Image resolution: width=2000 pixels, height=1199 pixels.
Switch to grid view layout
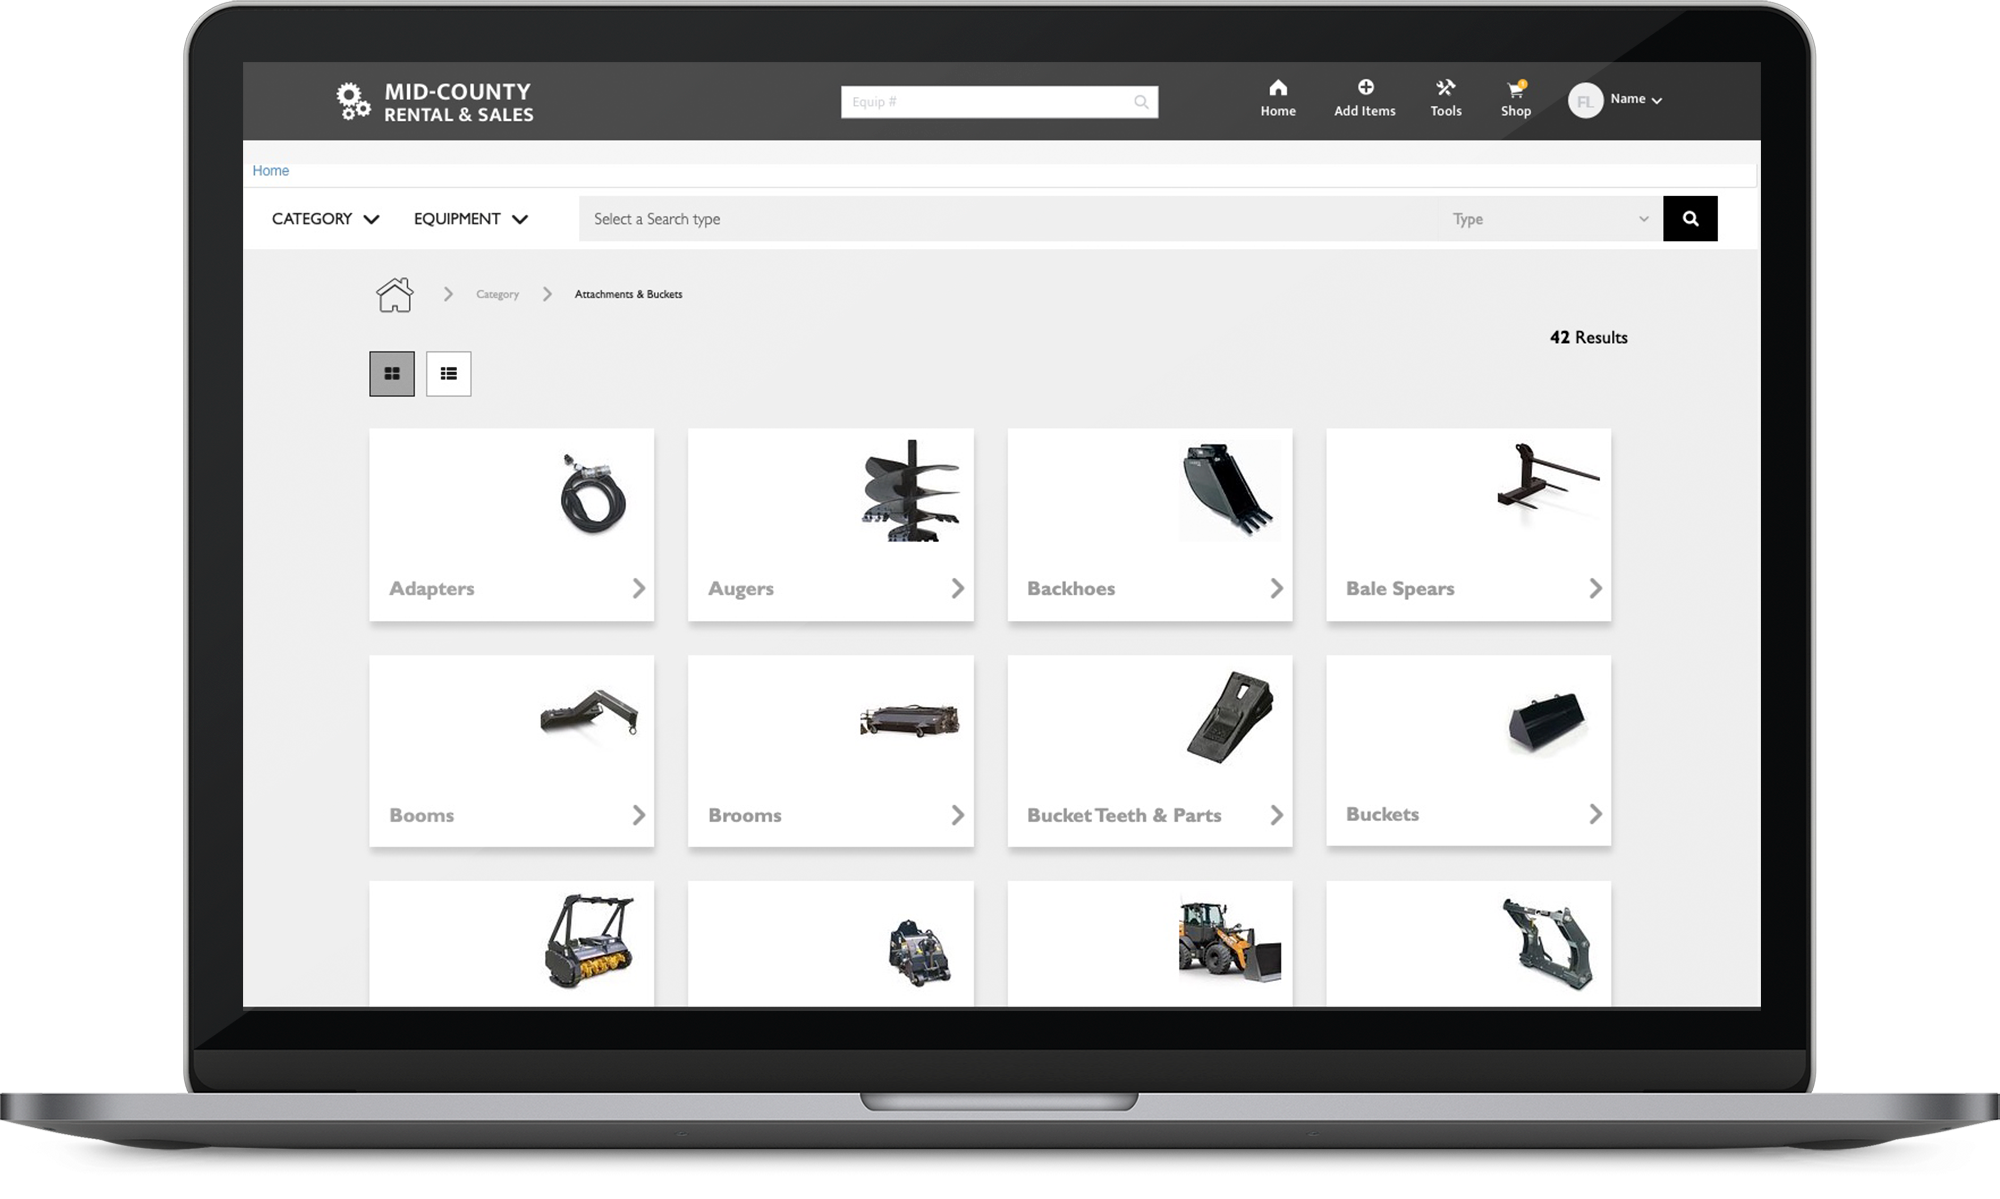click(392, 373)
